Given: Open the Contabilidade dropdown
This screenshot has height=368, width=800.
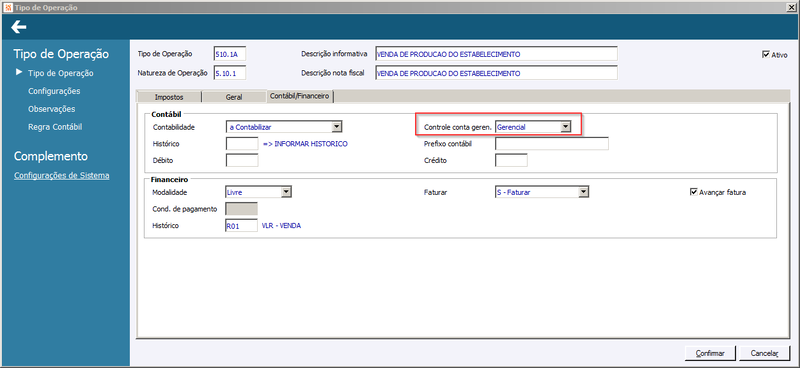Looking at the screenshot, I should click(x=337, y=127).
